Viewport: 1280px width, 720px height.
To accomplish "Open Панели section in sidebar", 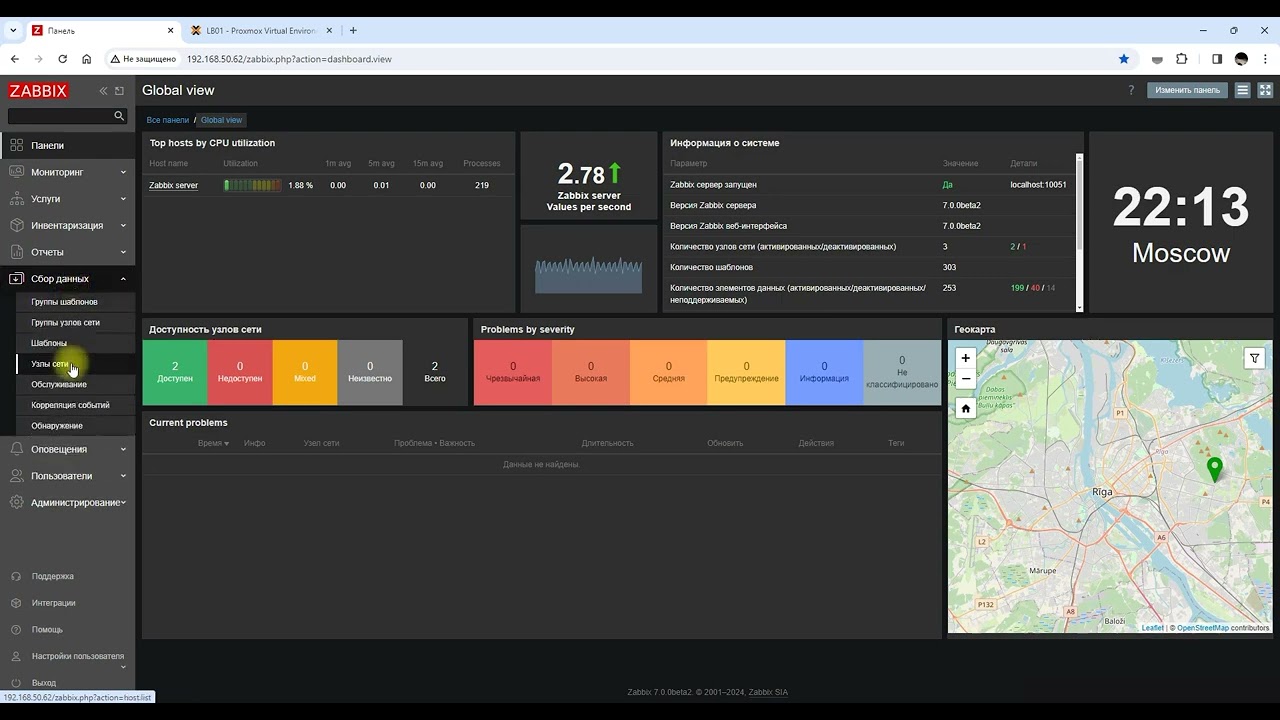I will click(67, 145).
